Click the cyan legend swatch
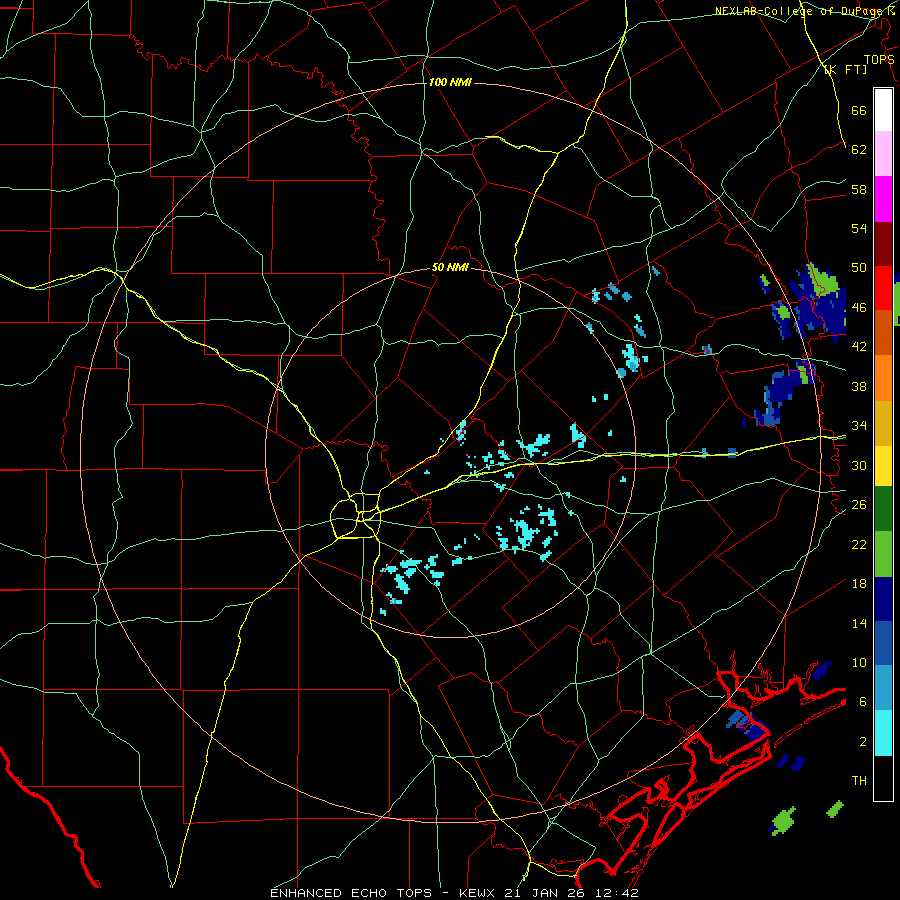 click(x=883, y=733)
